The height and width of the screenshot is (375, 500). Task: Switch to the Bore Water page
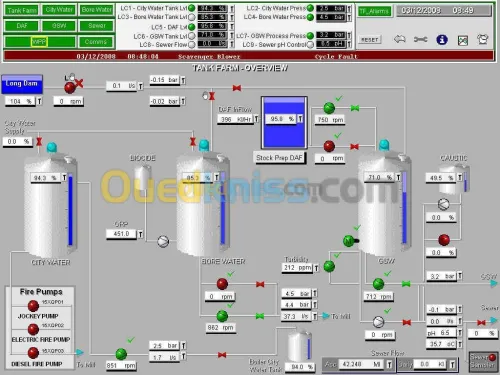coord(97,10)
